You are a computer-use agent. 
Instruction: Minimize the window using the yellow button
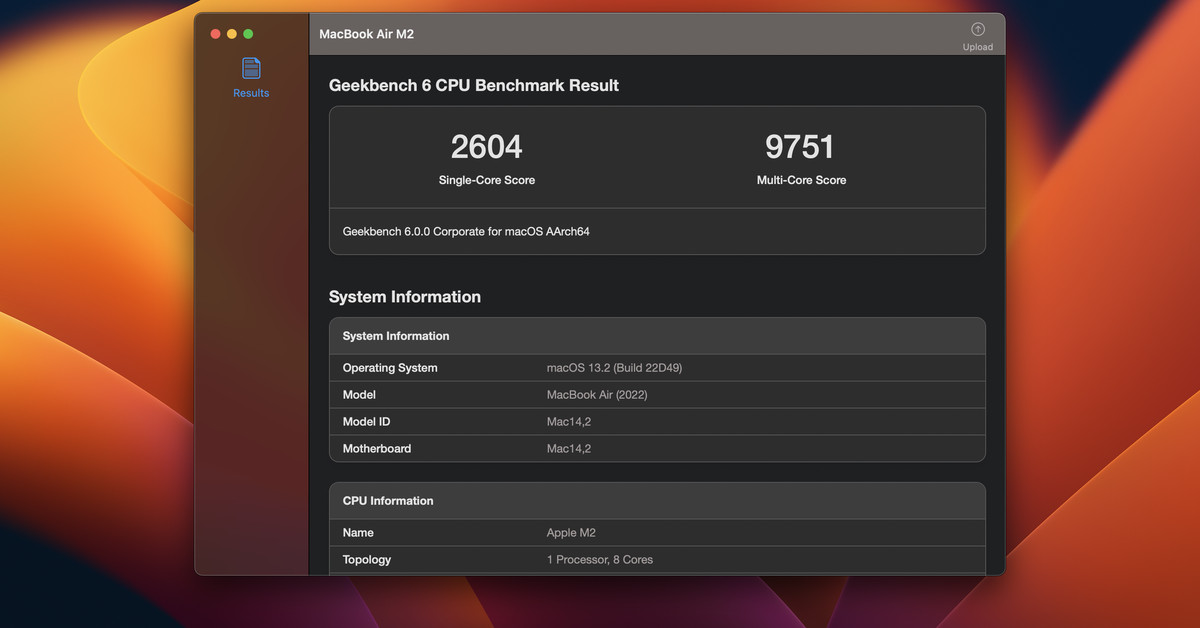[x=232, y=34]
